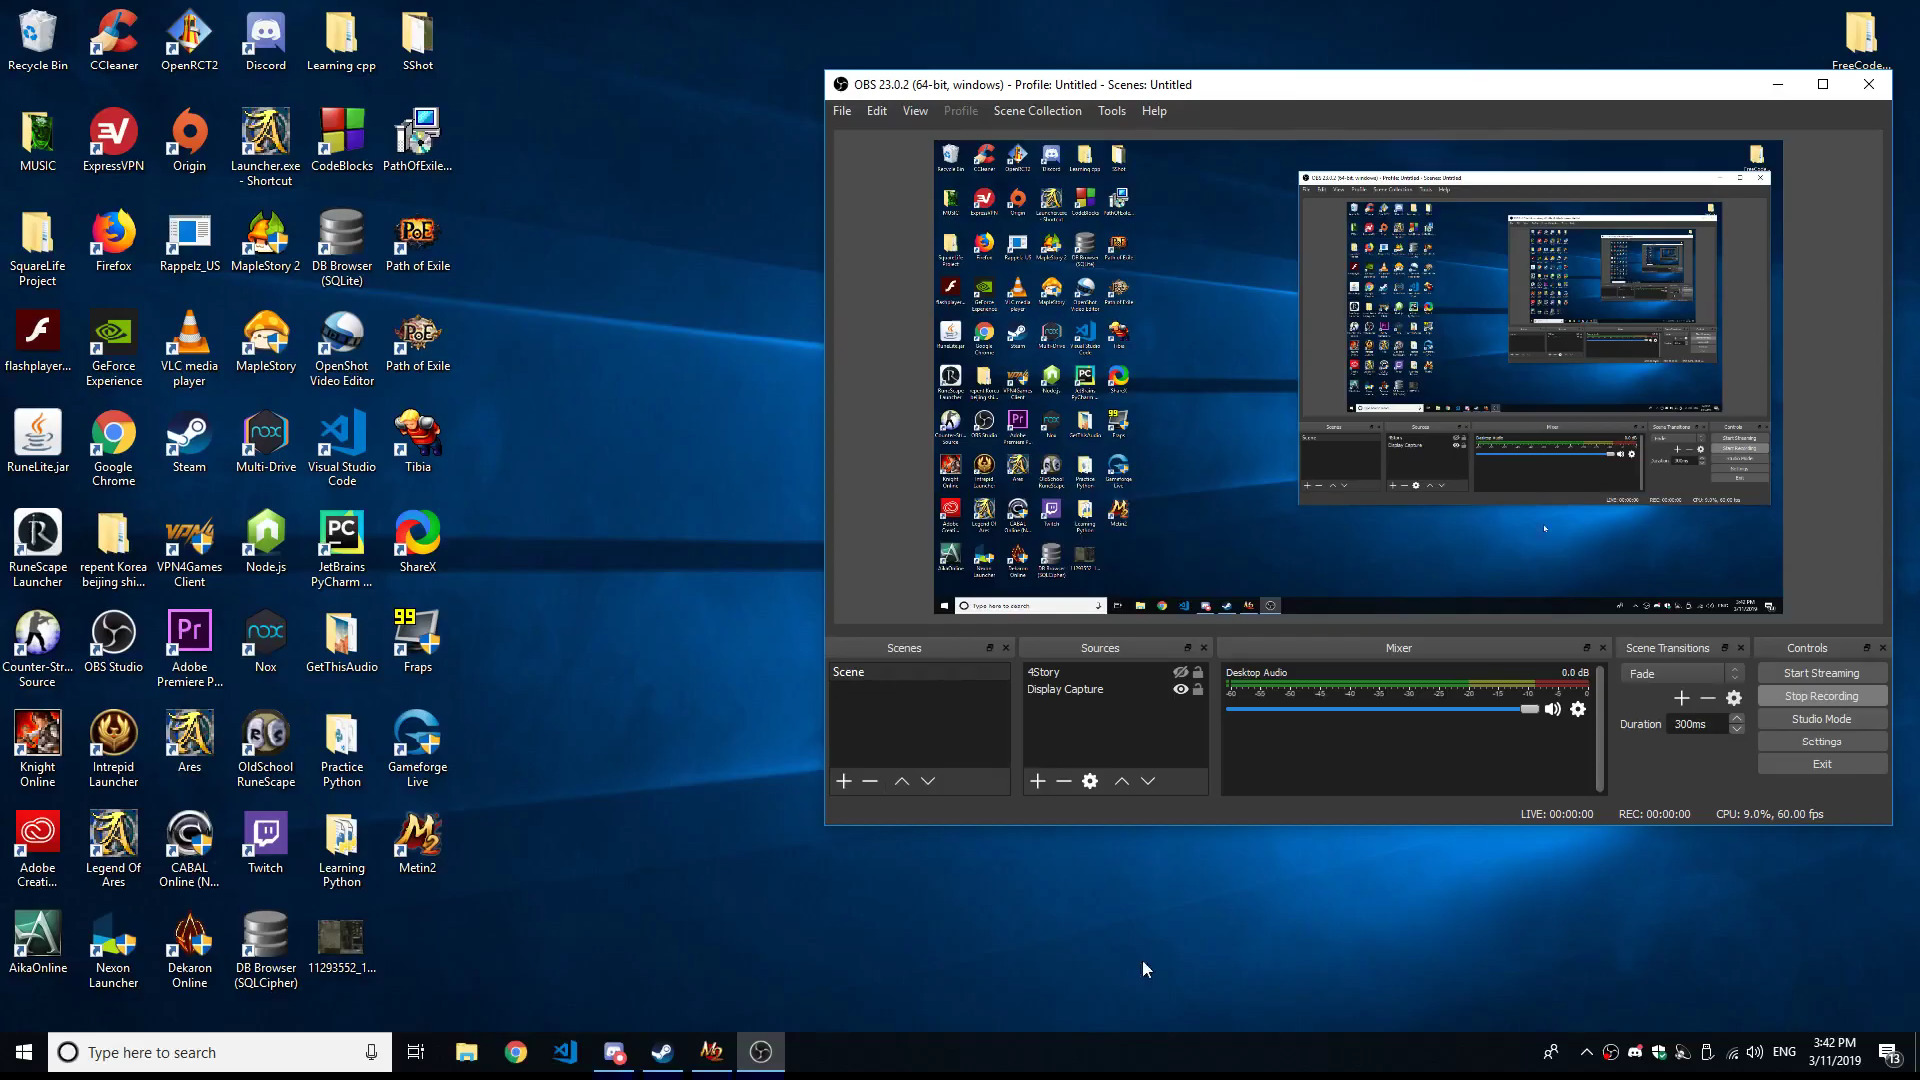Toggle lock on Display Capture source
The image size is (1920, 1080).
pos(1198,689)
